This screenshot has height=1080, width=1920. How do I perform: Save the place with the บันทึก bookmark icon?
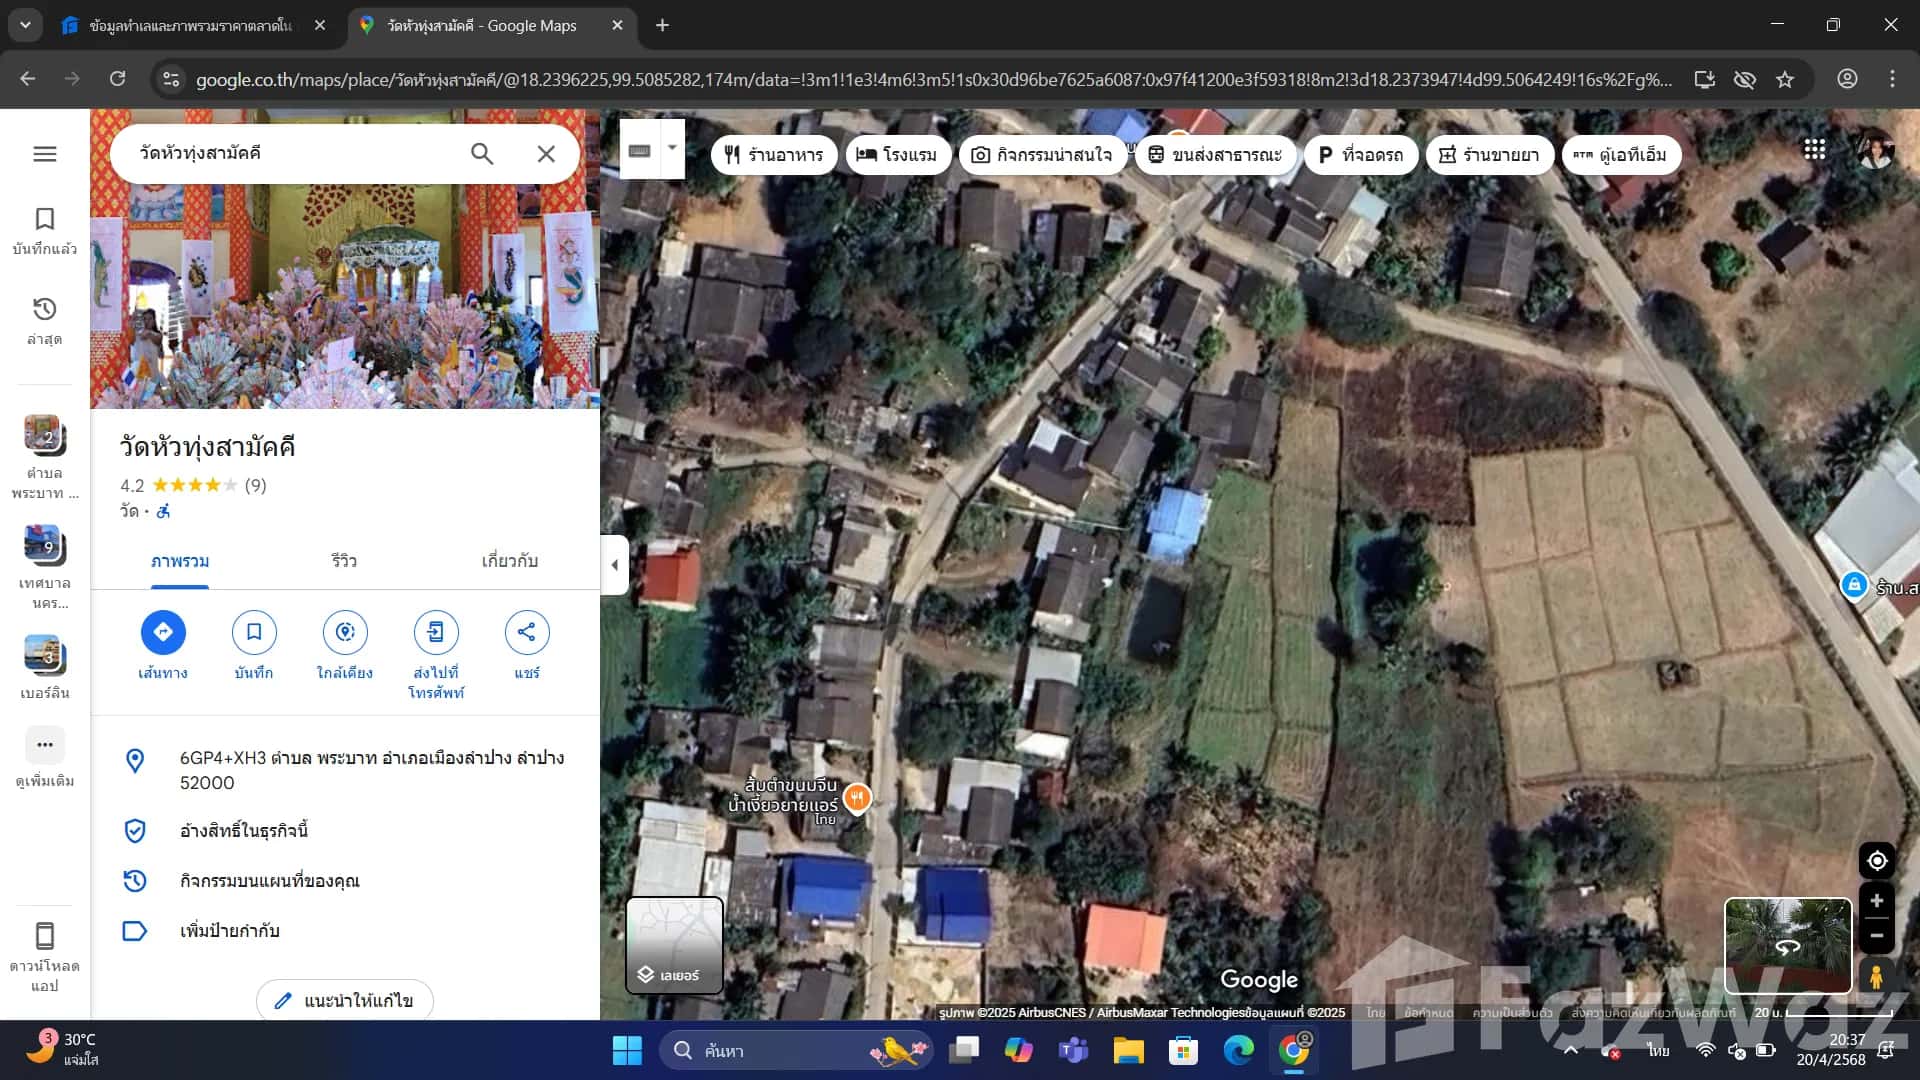[x=254, y=632]
